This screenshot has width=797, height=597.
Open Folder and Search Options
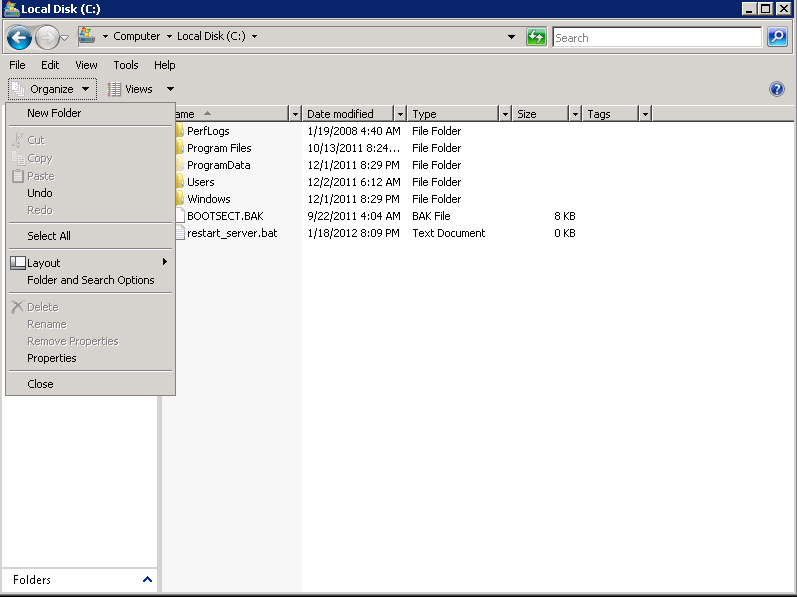click(90, 280)
